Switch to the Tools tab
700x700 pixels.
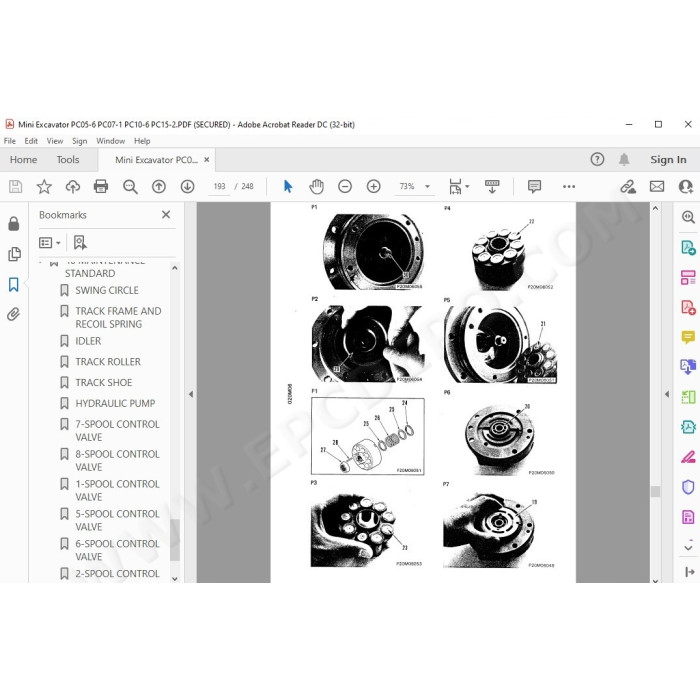(68, 160)
